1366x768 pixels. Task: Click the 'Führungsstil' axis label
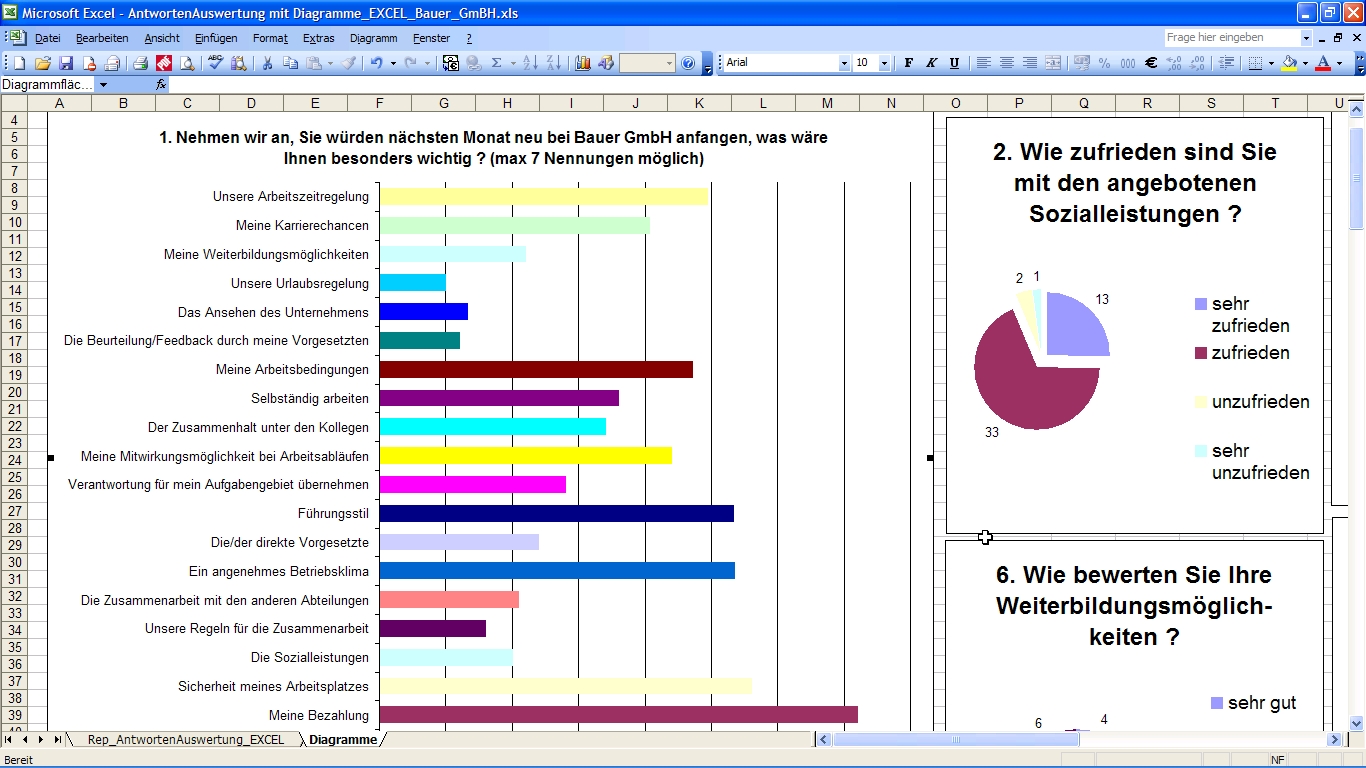point(333,514)
